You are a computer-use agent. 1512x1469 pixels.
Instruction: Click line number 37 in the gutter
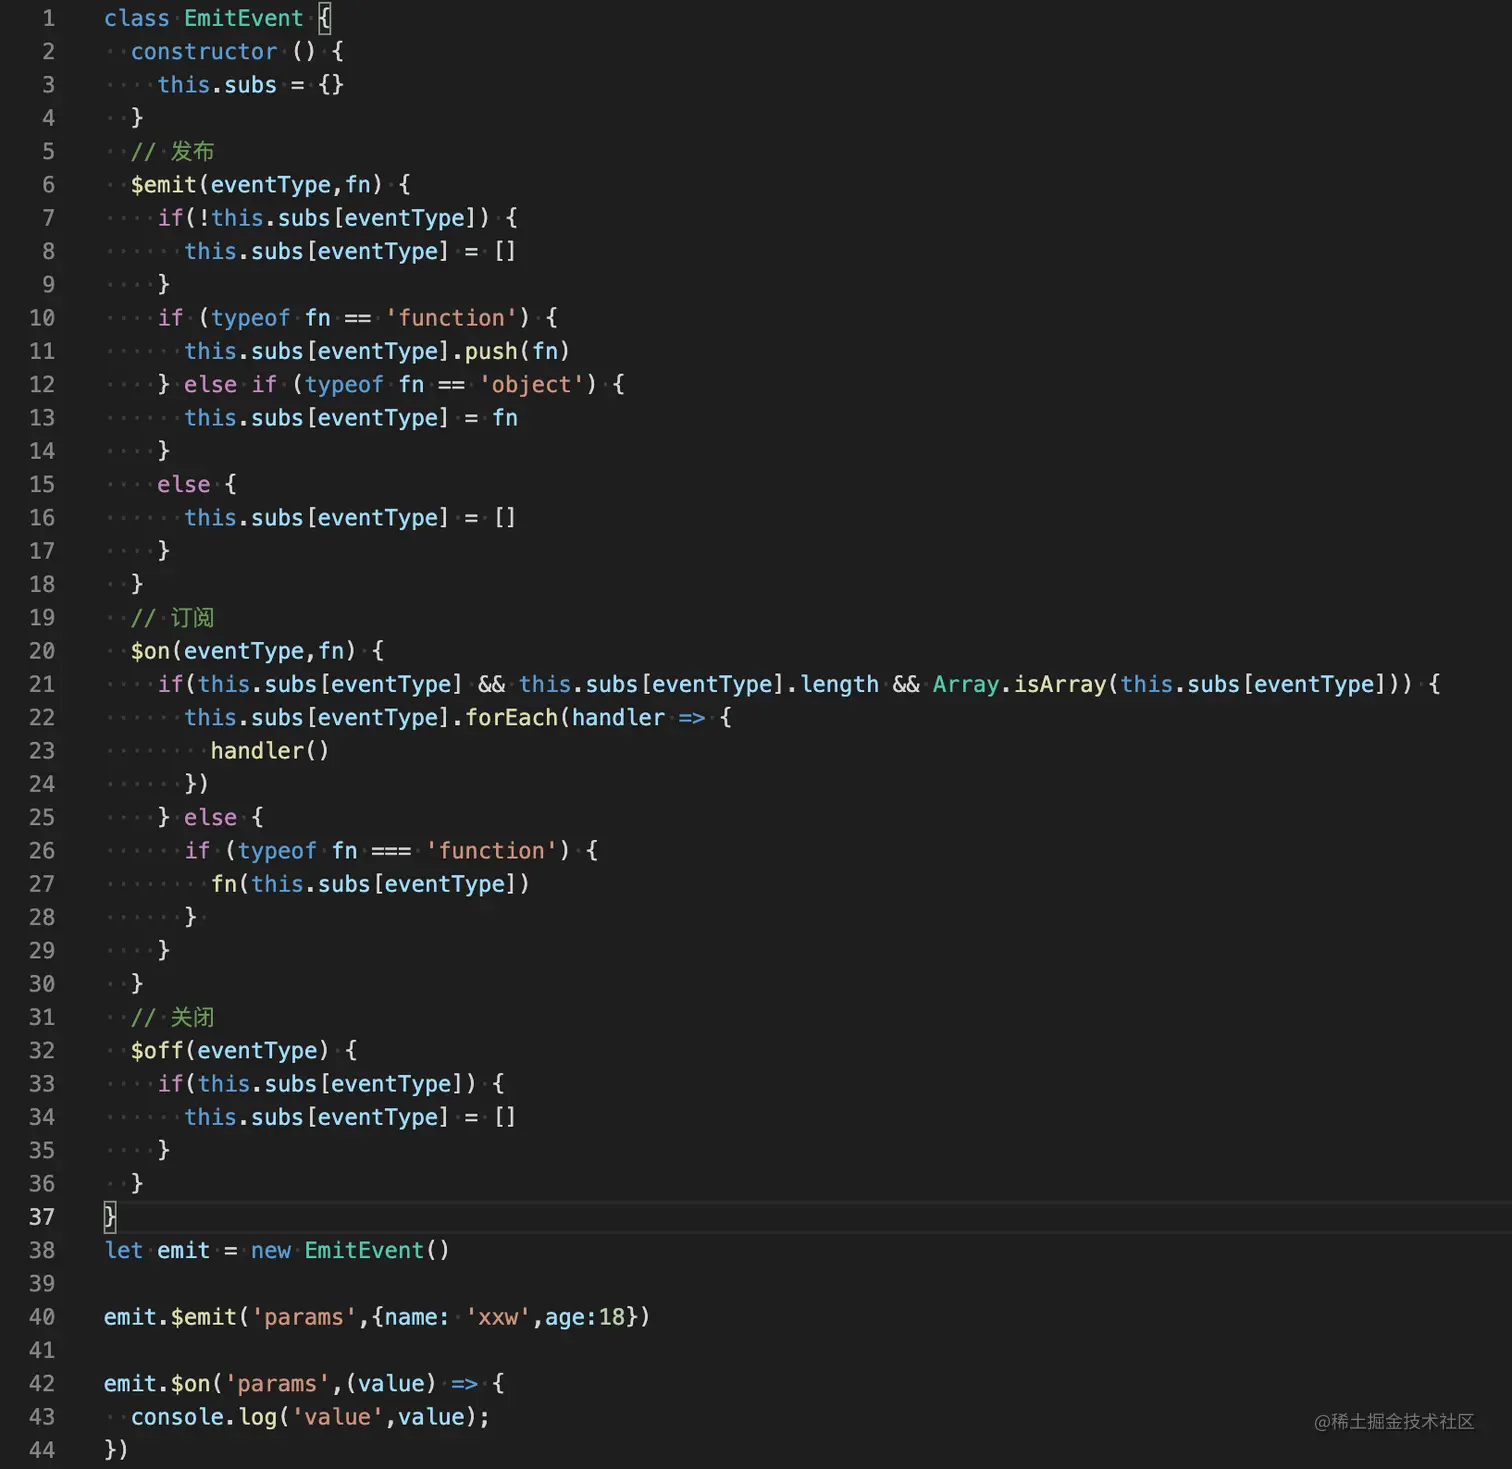coord(42,1217)
